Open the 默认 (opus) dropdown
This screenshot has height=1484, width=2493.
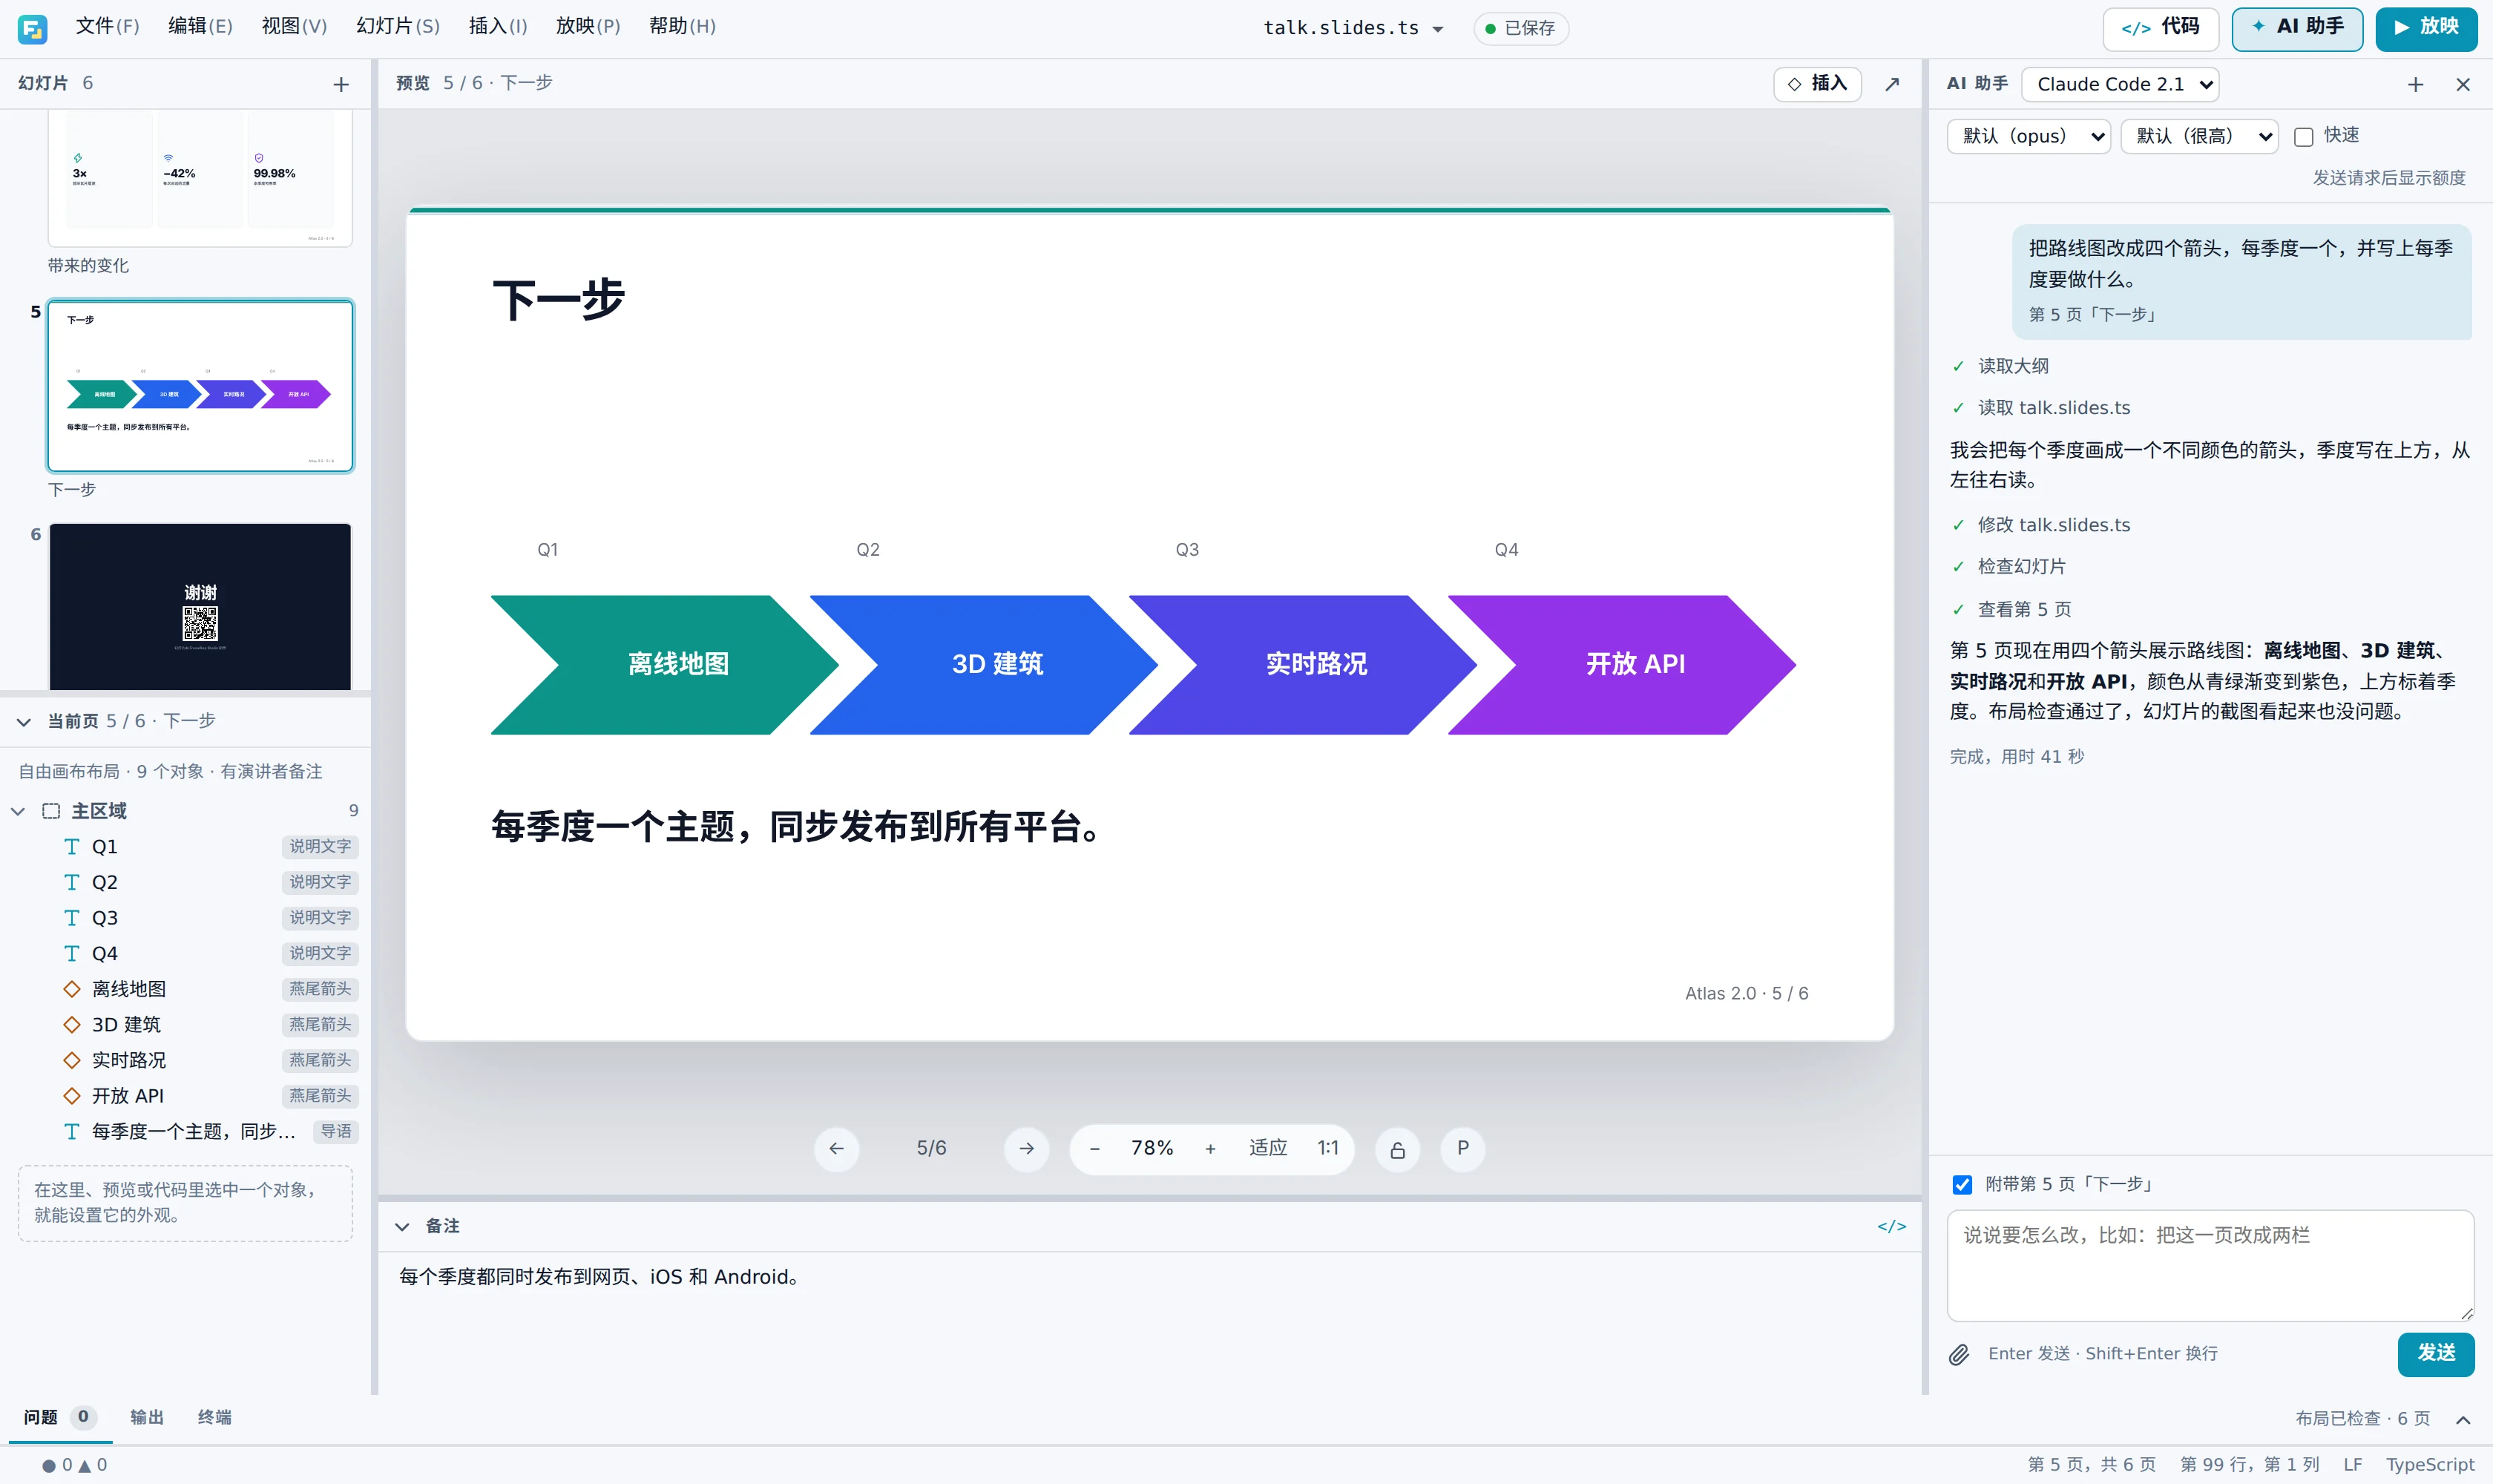pos(2028,137)
